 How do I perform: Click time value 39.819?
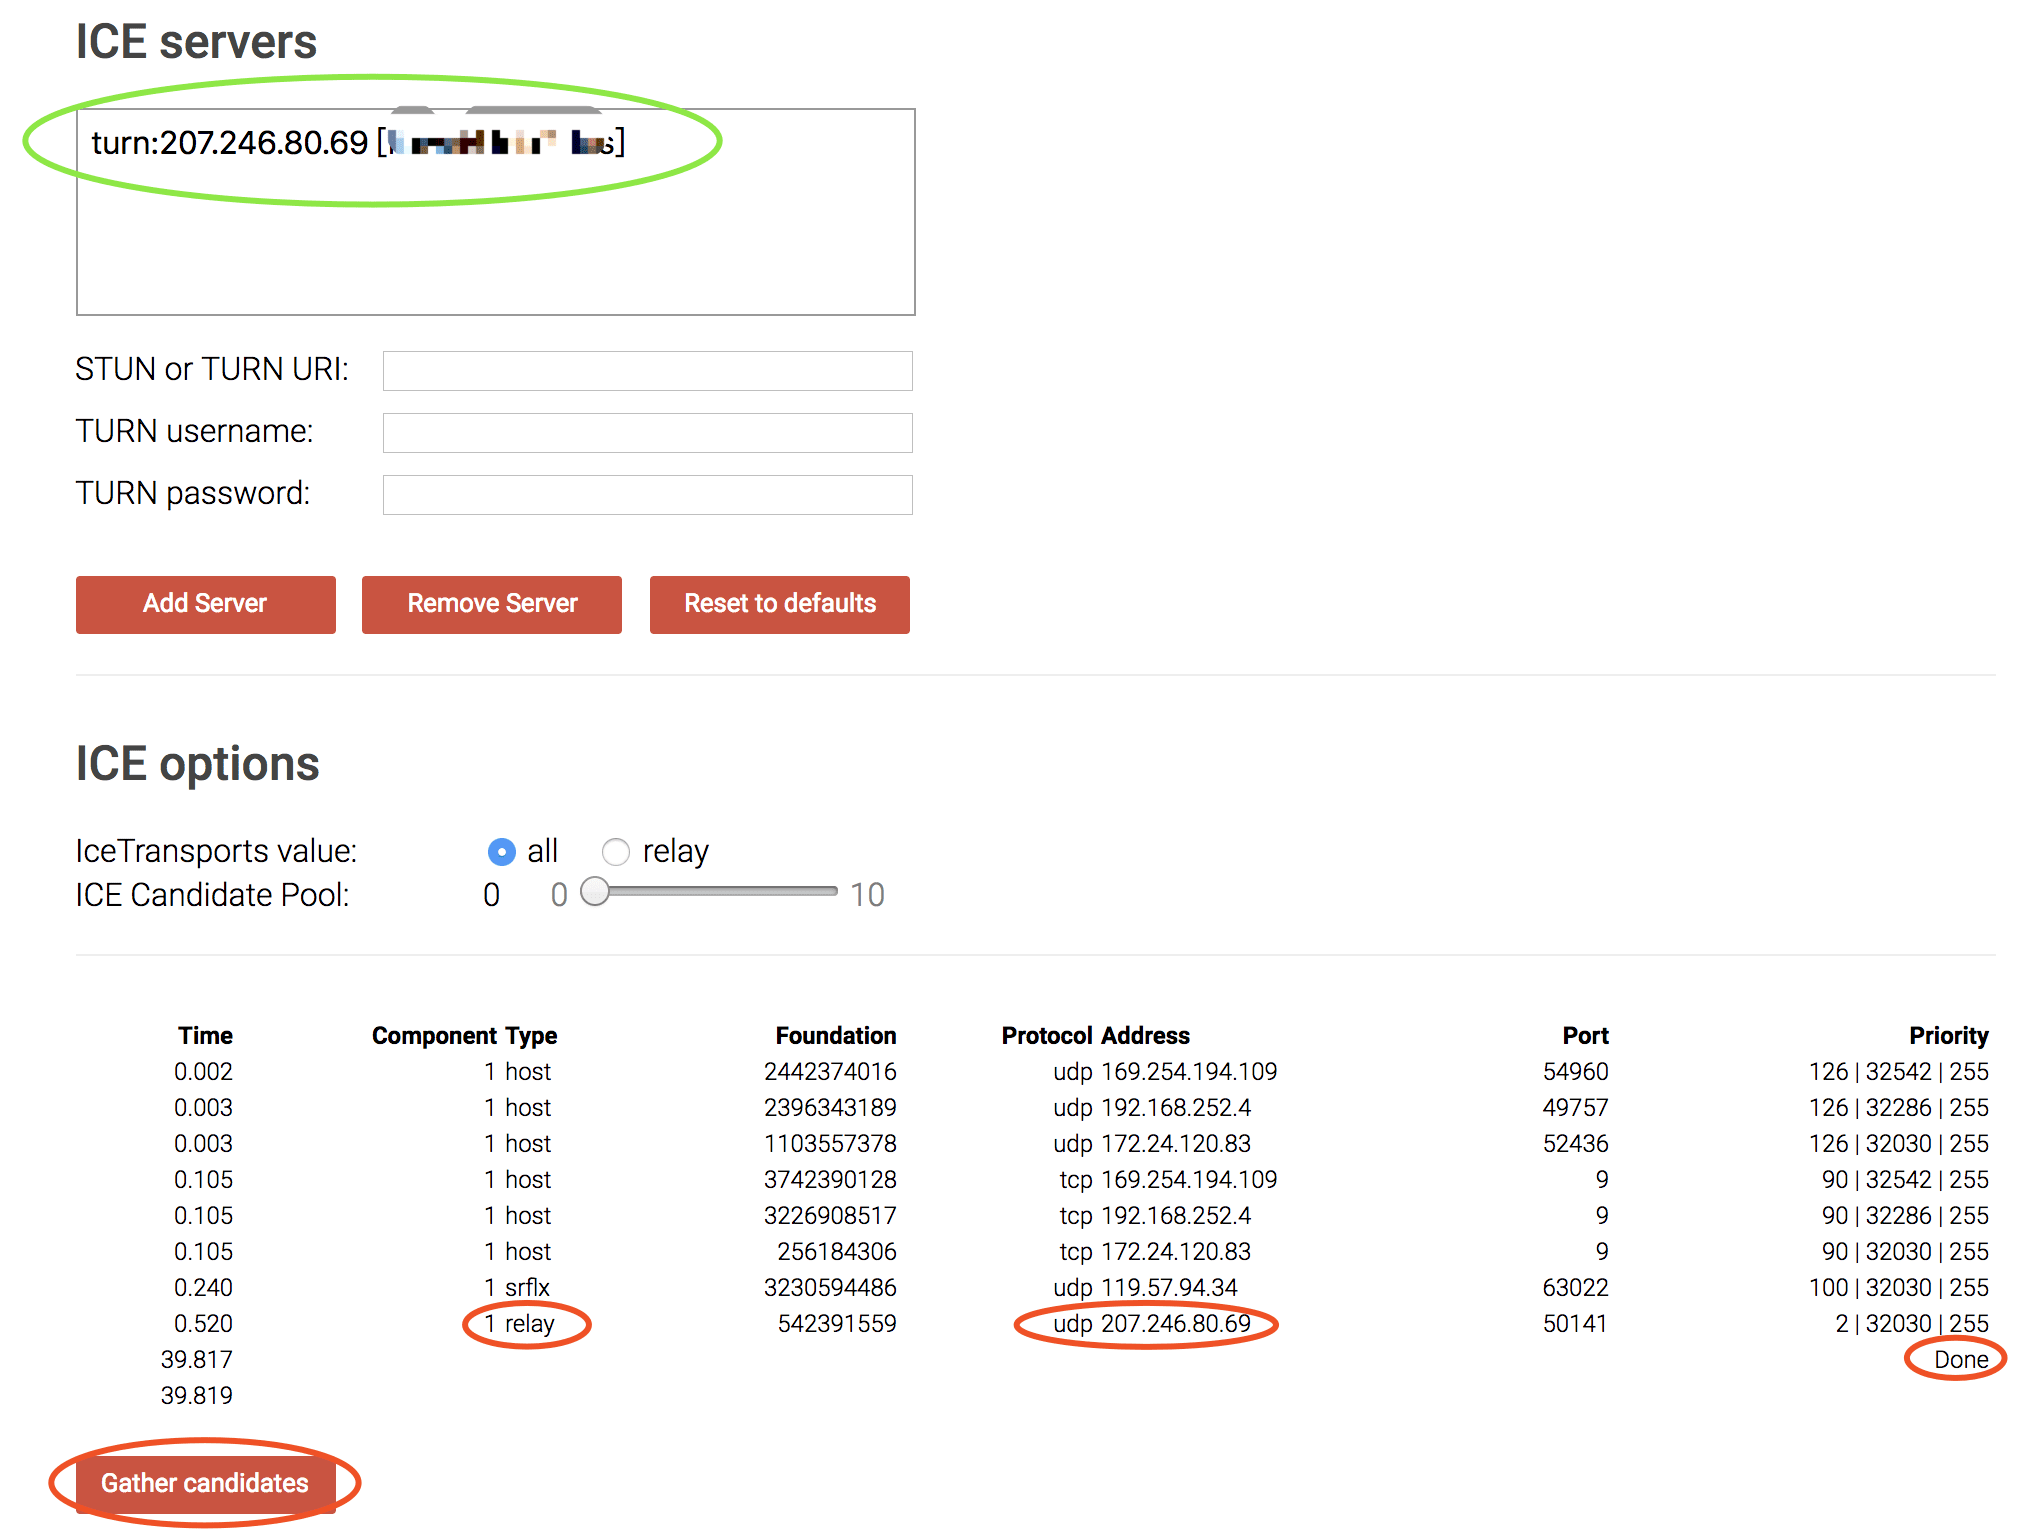[197, 1396]
